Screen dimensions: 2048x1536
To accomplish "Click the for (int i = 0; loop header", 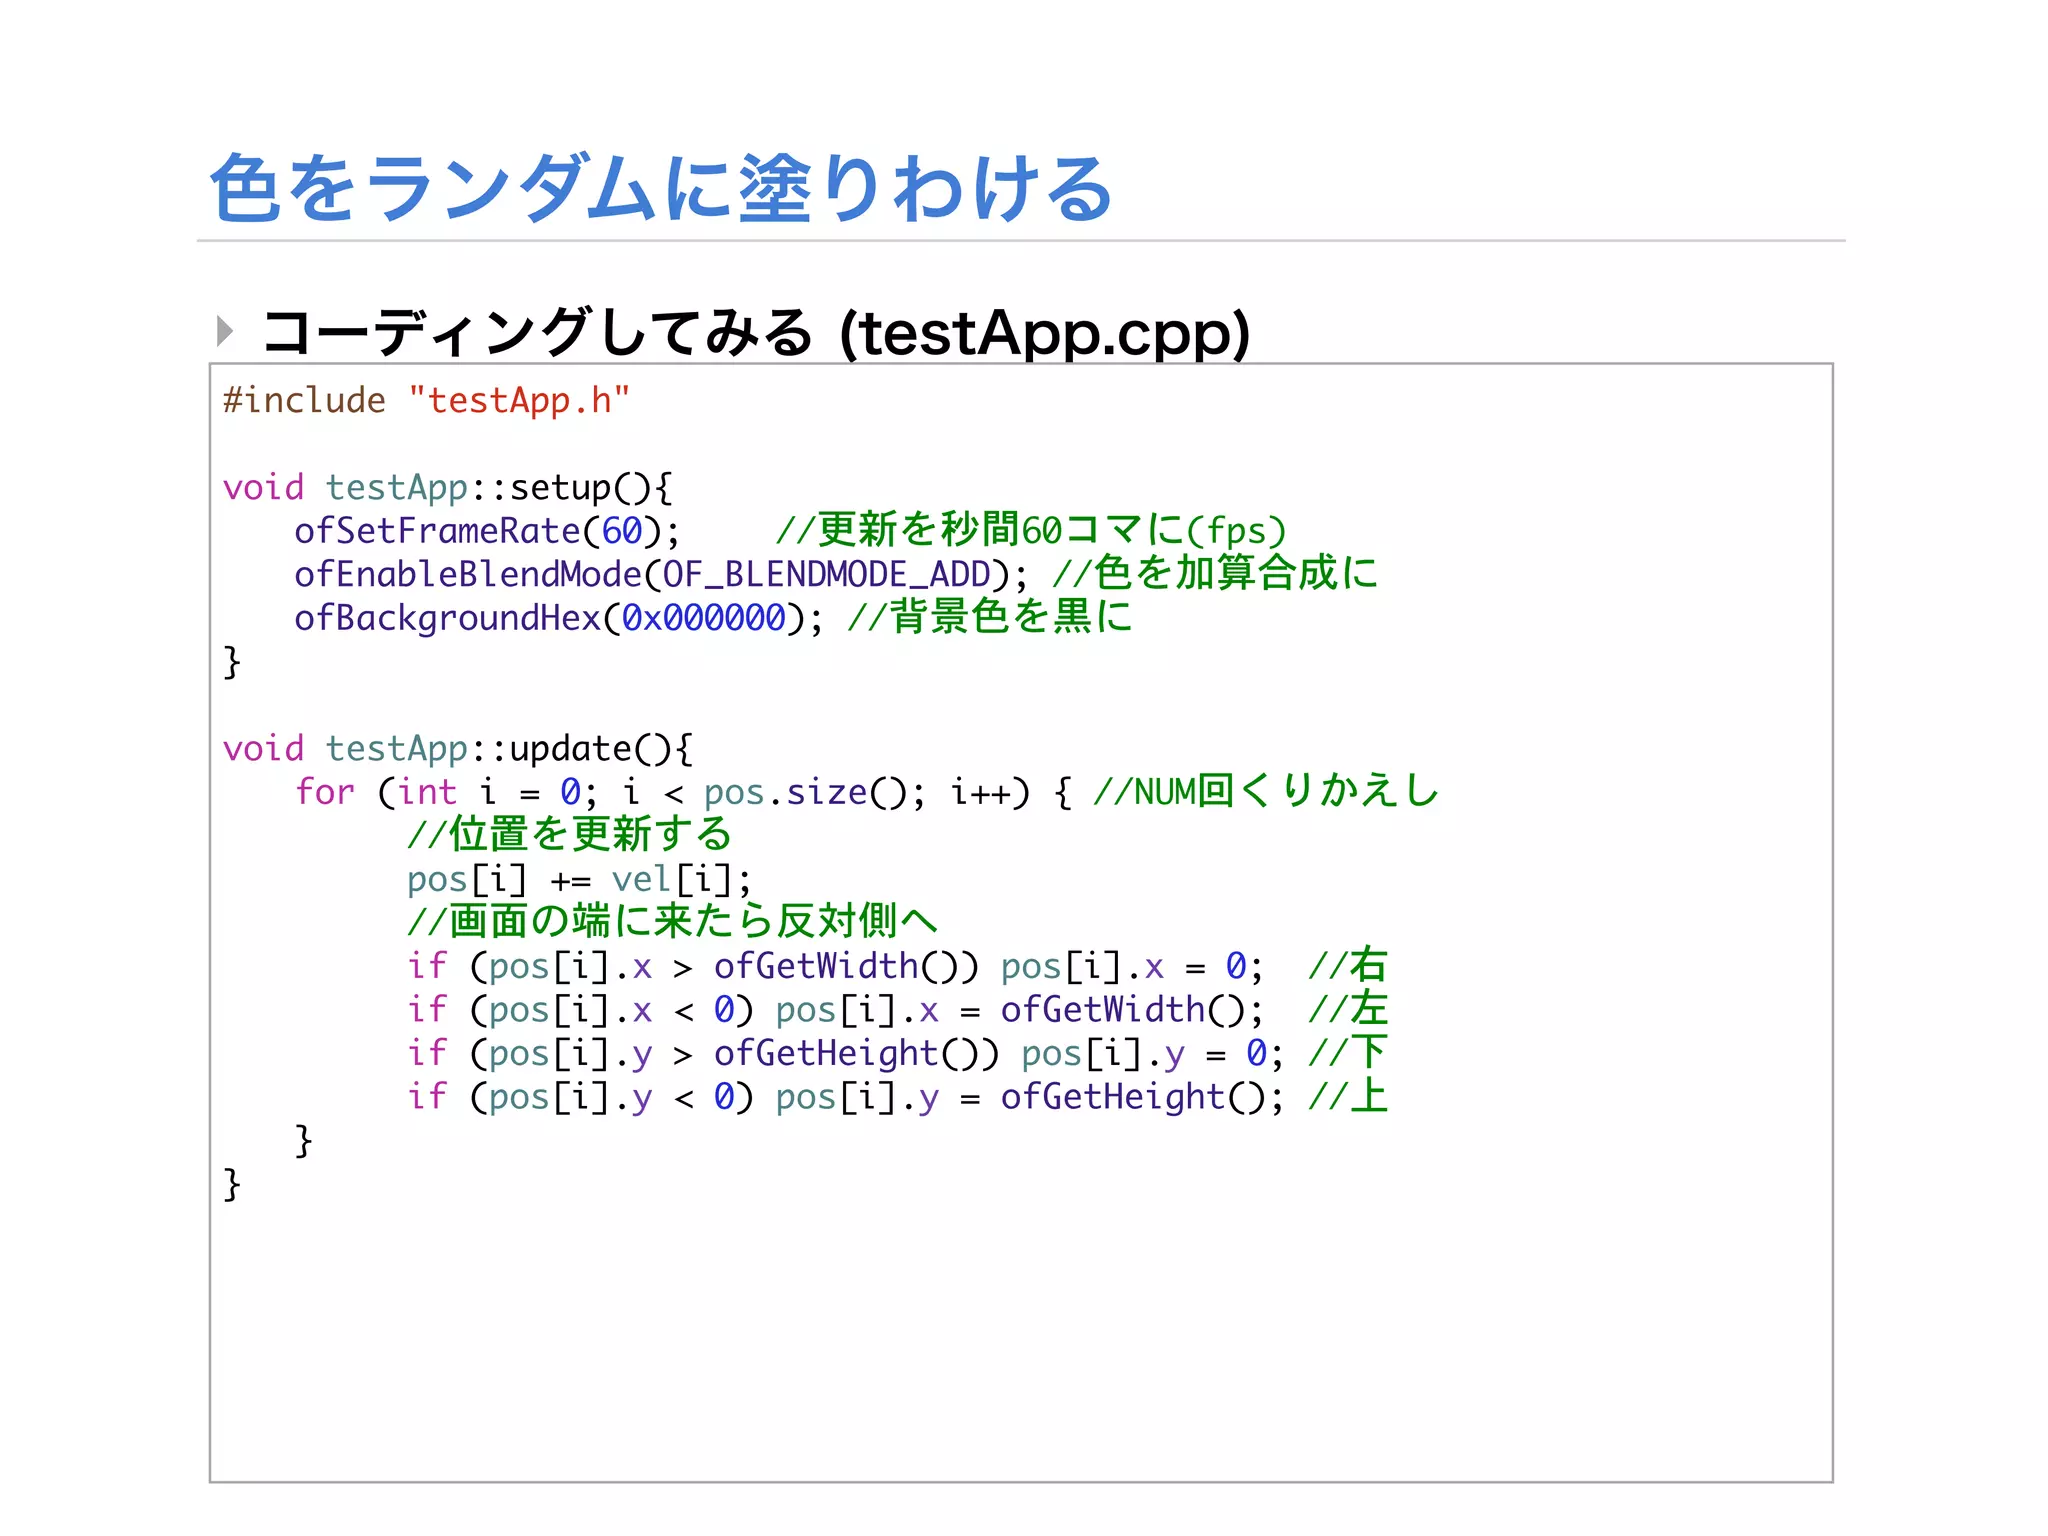I will coord(683,793).
